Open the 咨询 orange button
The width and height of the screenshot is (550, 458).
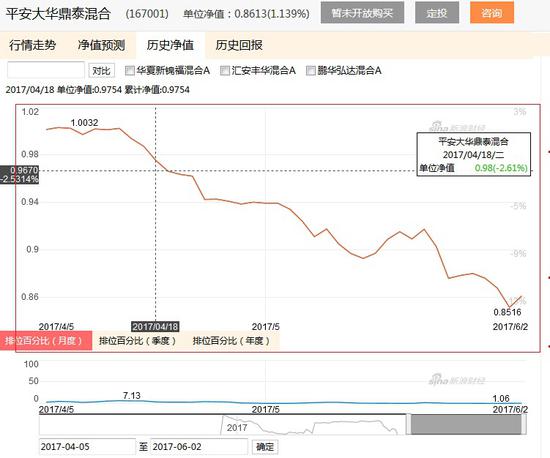tap(492, 13)
